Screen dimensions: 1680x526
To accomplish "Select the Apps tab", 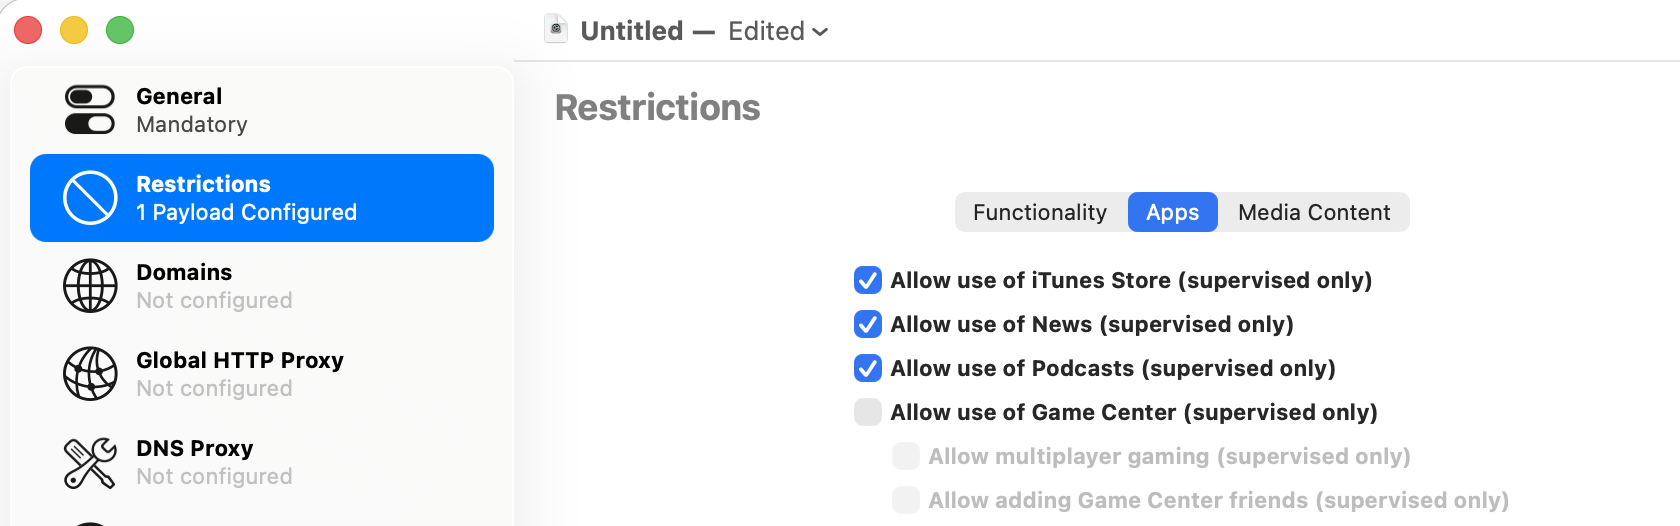I will coord(1172,212).
